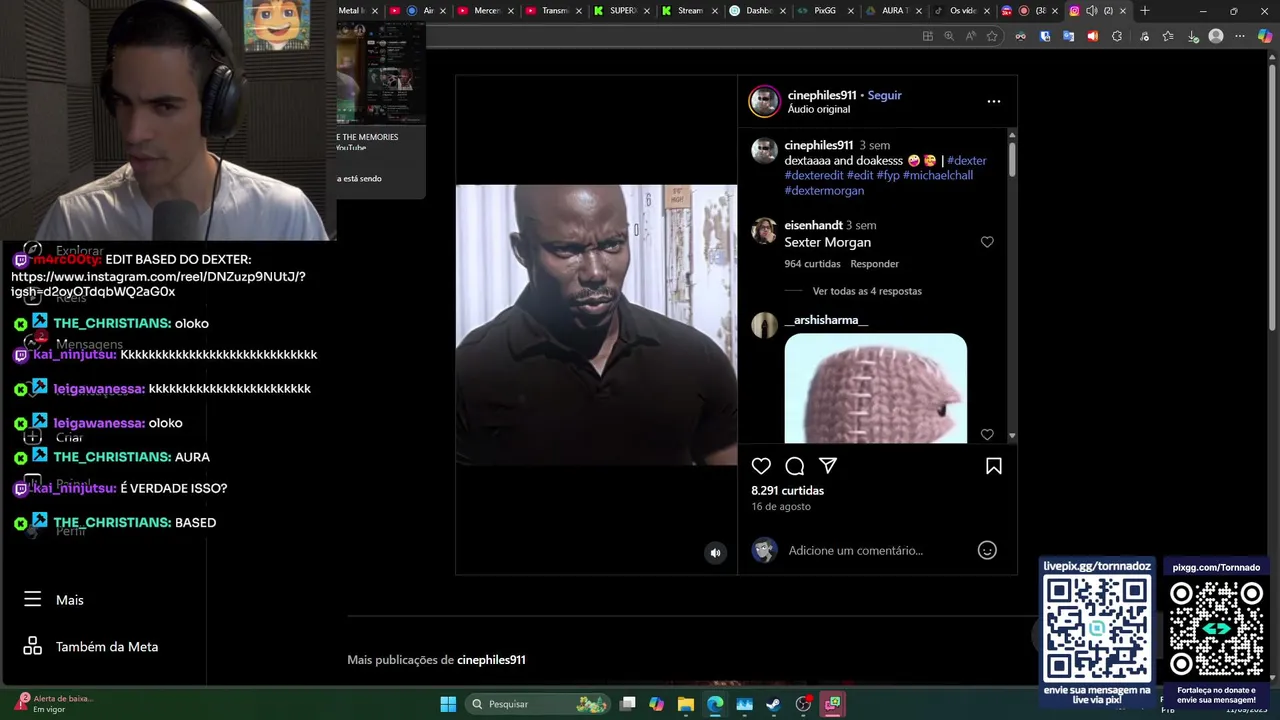Open the split screen icon in the address bar
This screenshot has width=1280, height=720.
pyautogui.click(x=928, y=36)
